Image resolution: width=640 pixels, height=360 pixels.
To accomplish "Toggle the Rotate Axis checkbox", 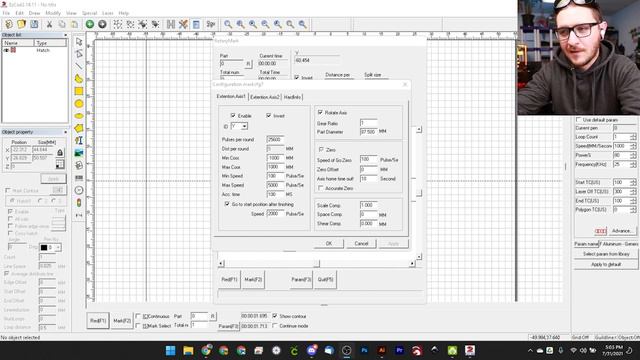I will [x=320, y=112].
